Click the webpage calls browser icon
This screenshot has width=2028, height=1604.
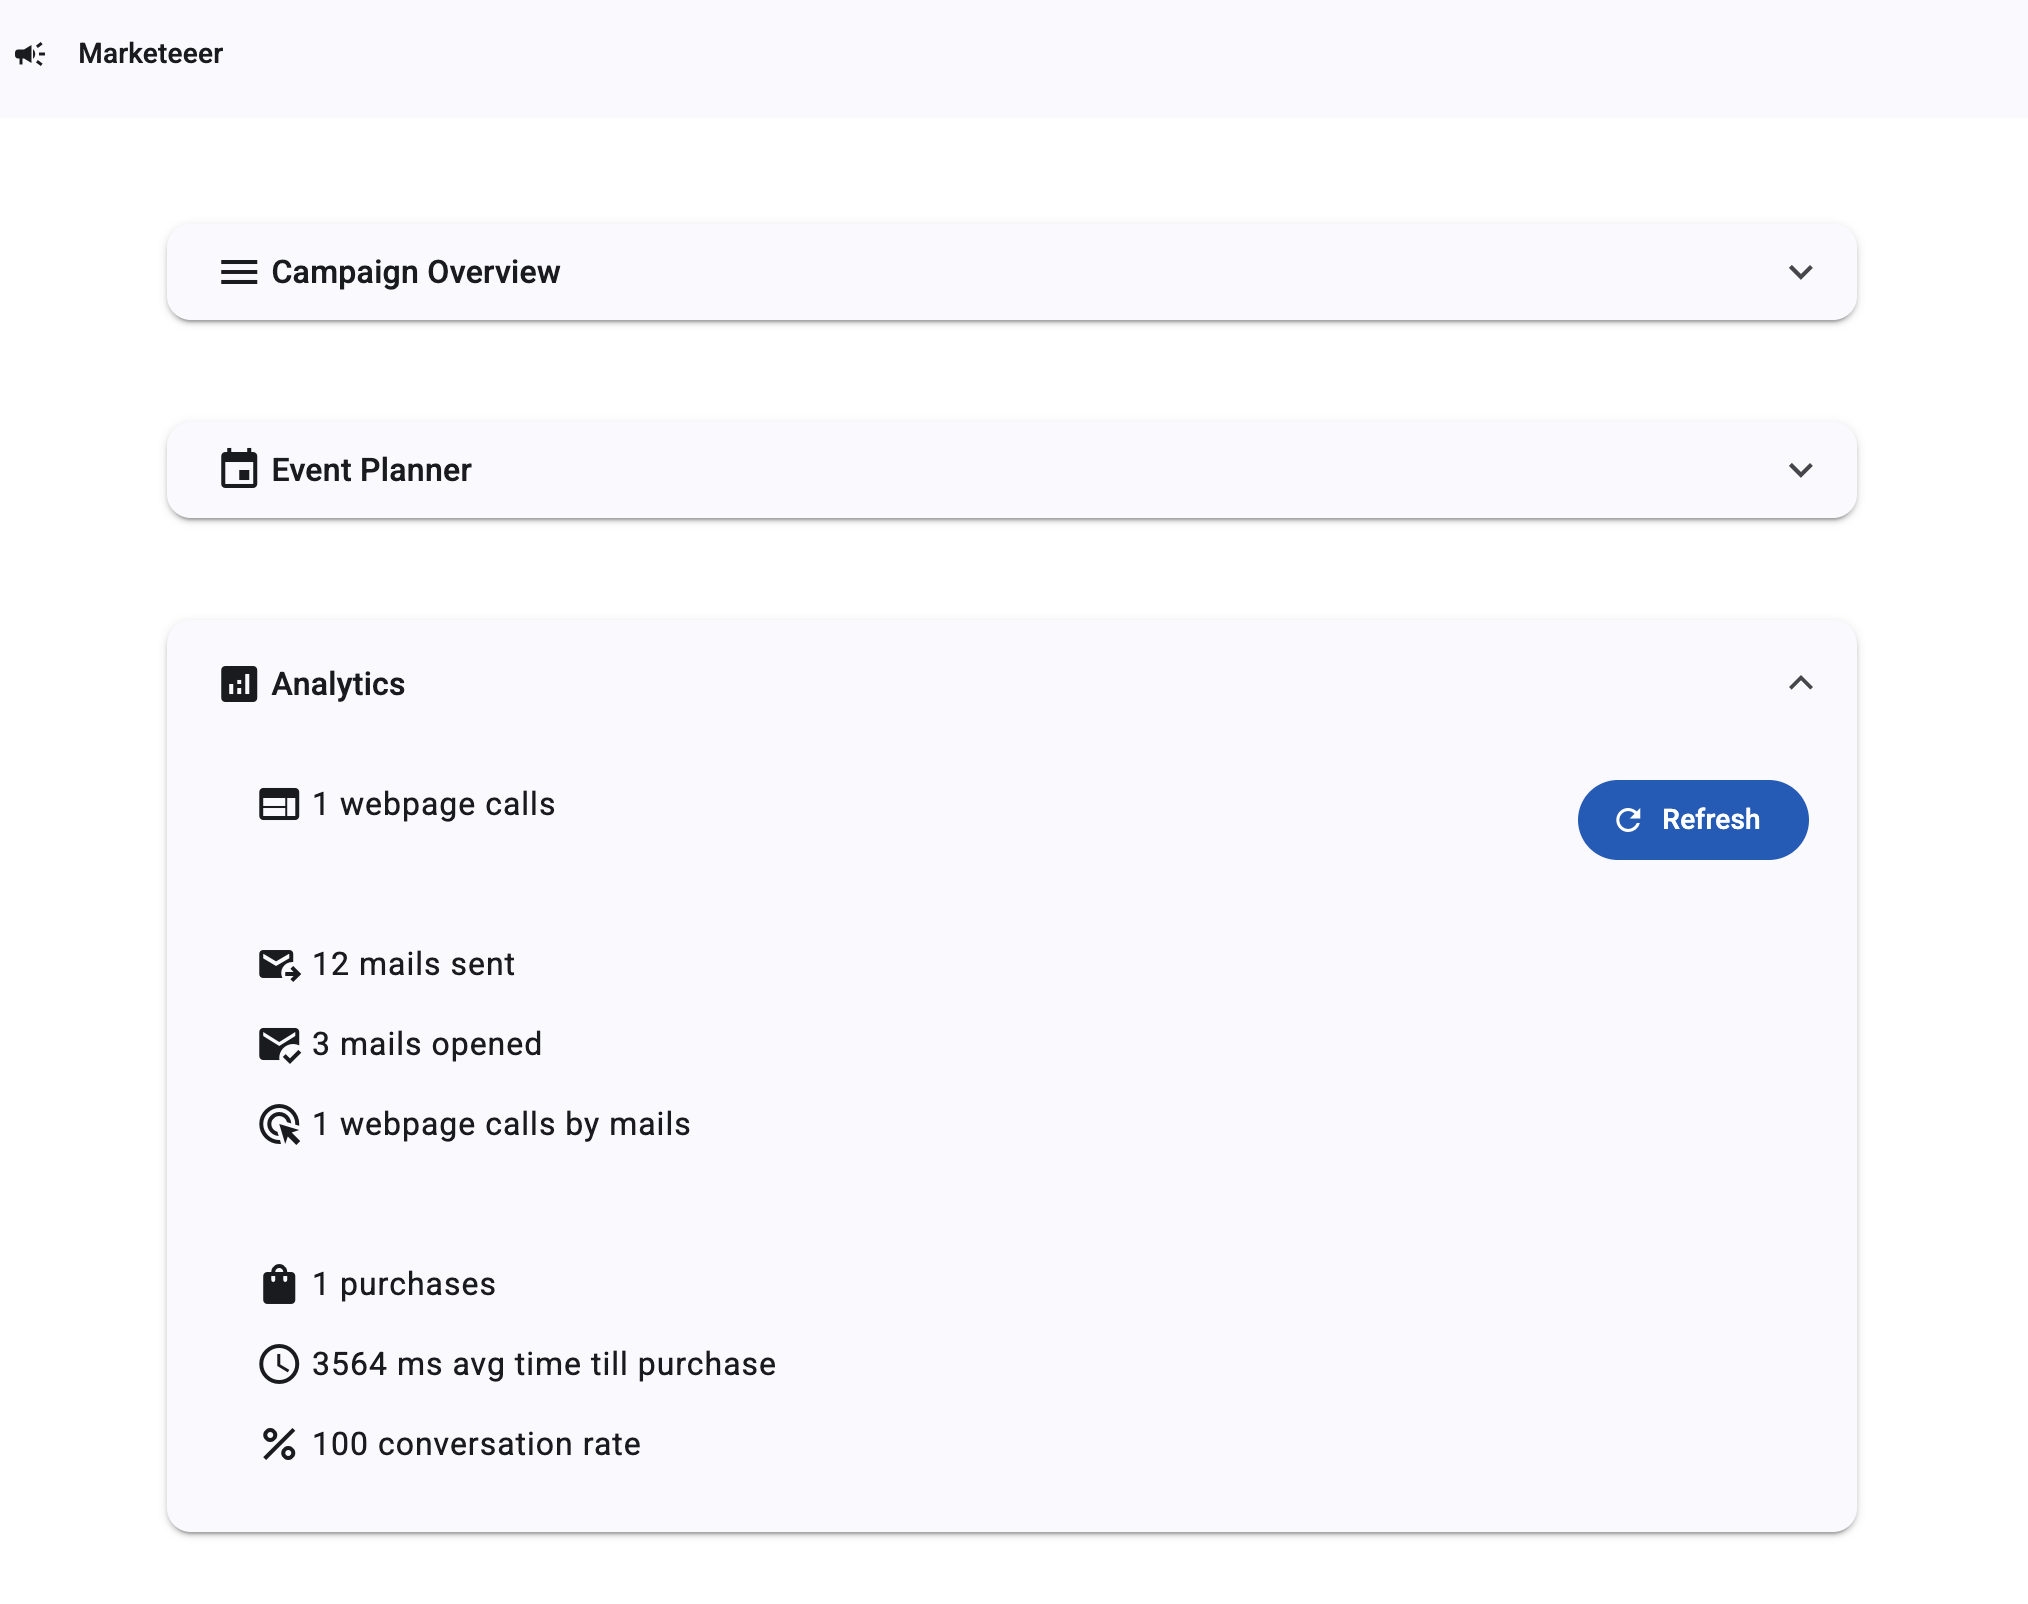[278, 804]
